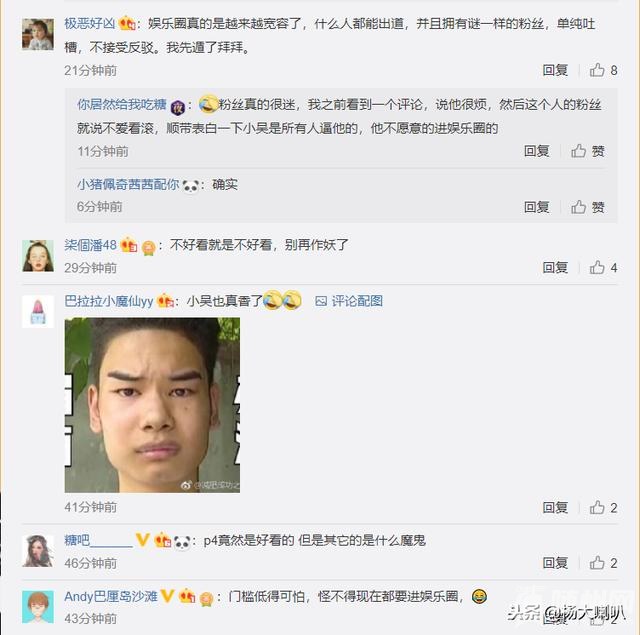Like the comment by 极恶好凶

(603, 70)
